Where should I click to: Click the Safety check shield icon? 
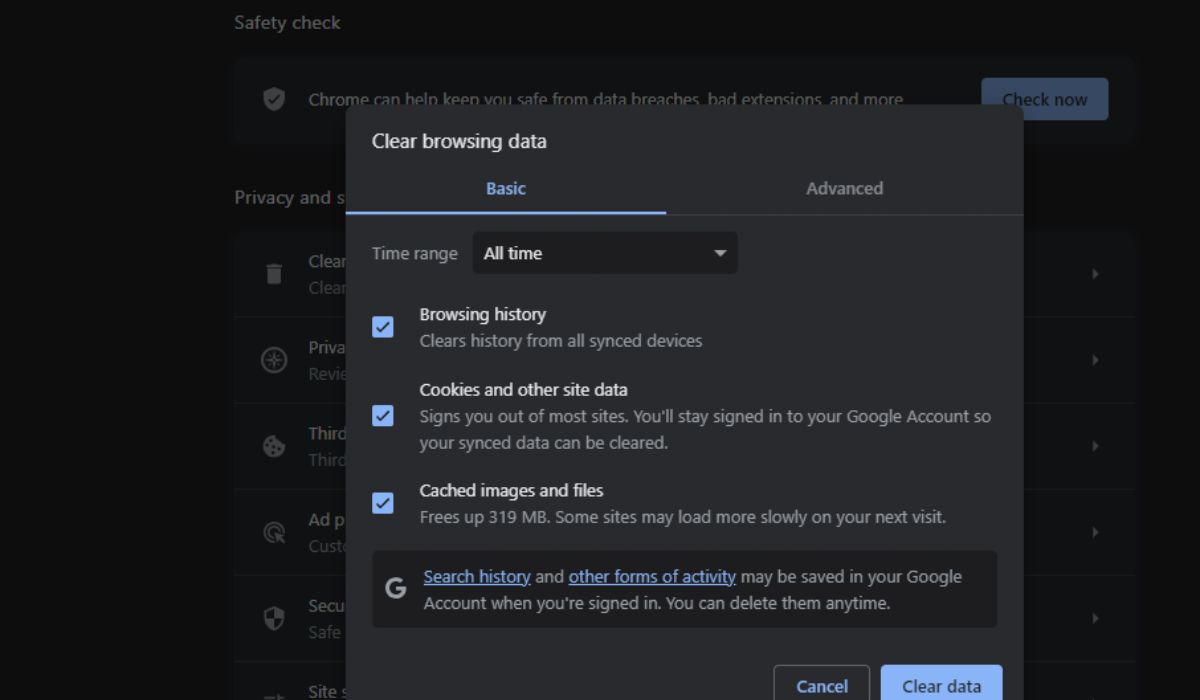point(274,99)
